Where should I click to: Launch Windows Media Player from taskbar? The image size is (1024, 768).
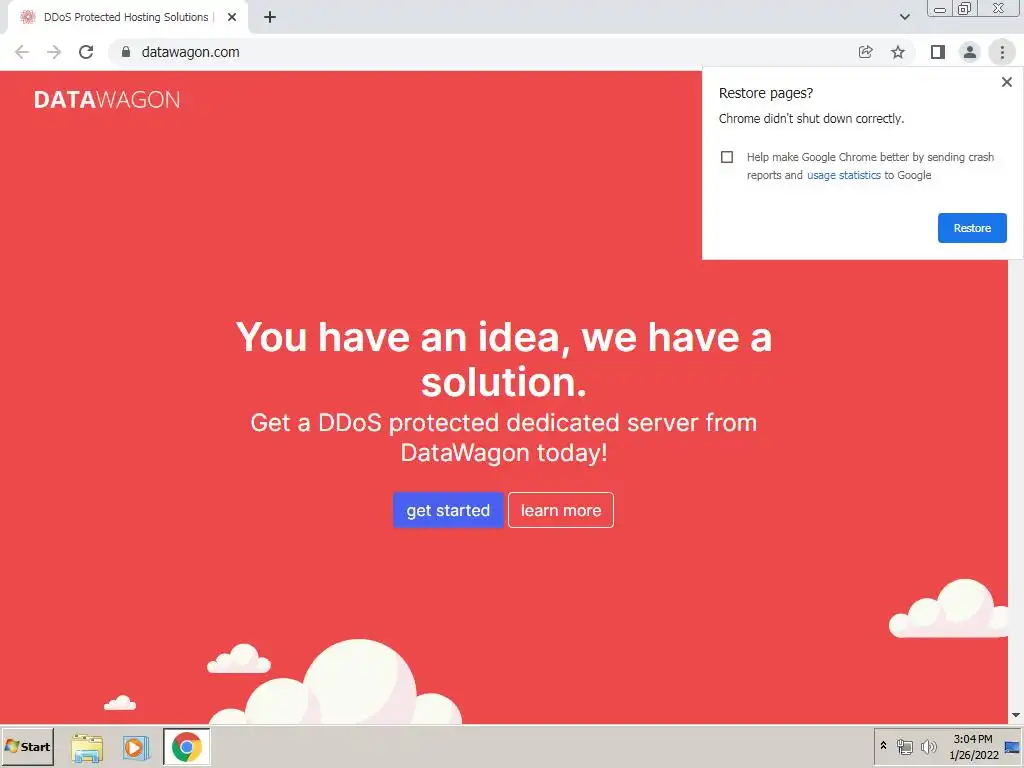(136, 747)
